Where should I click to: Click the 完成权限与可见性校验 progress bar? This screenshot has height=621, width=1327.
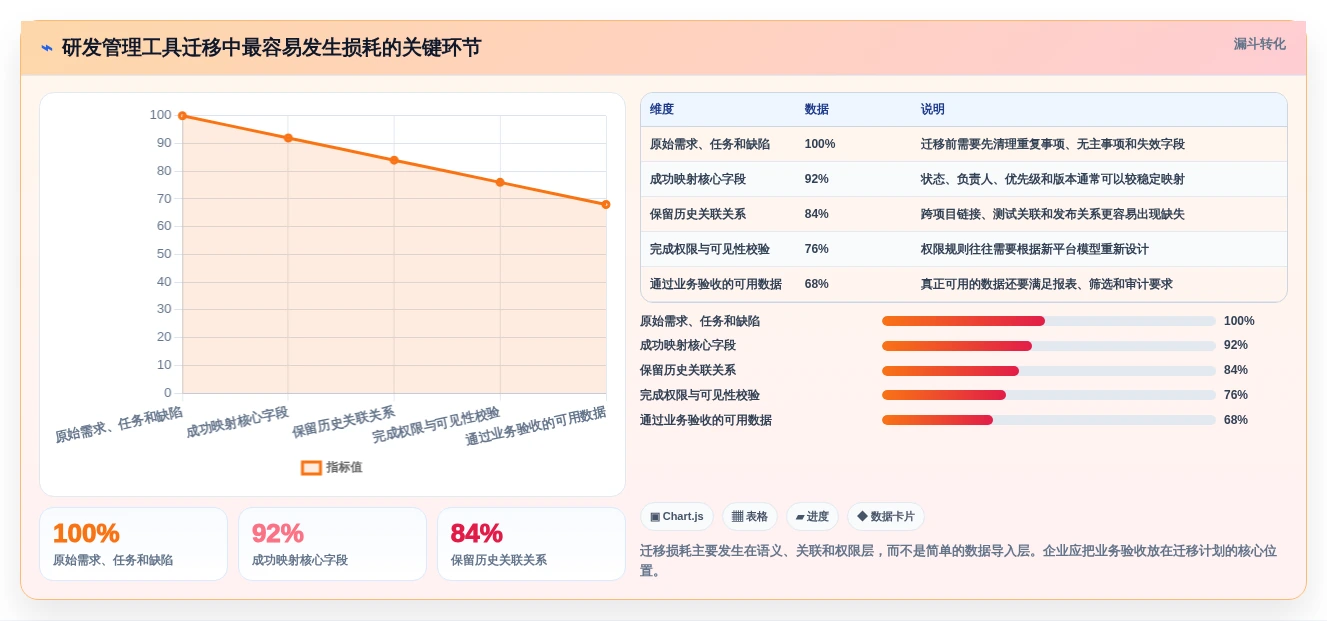coord(1049,395)
